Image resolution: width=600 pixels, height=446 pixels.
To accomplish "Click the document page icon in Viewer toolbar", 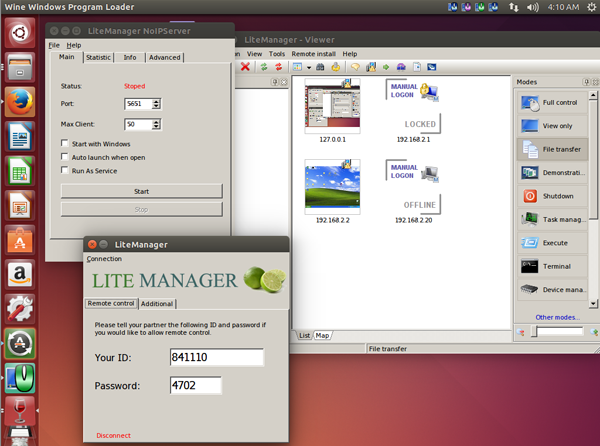I will [x=417, y=67].
